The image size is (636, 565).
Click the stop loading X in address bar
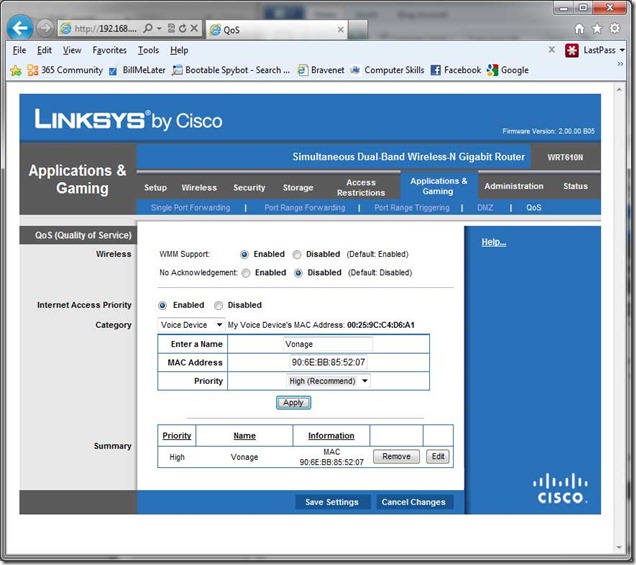click(x=194, y=28)
